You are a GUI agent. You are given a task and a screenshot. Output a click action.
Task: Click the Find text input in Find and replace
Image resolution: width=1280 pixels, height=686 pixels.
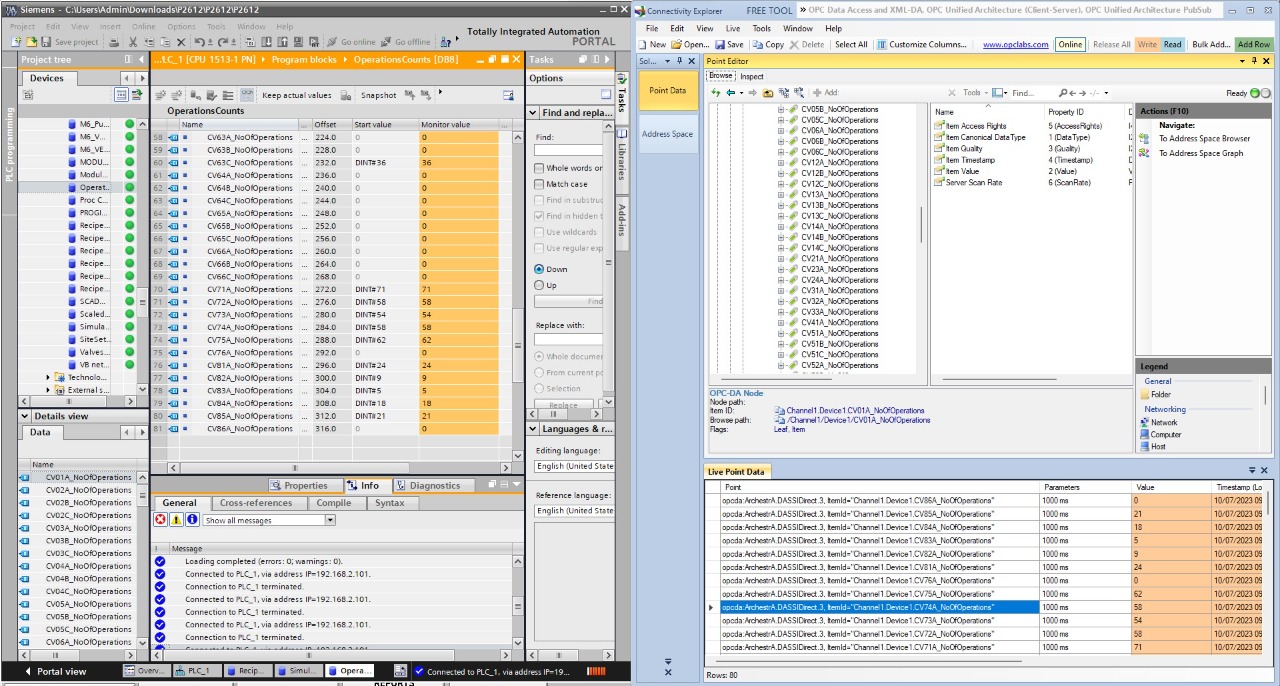pos(569,151)
